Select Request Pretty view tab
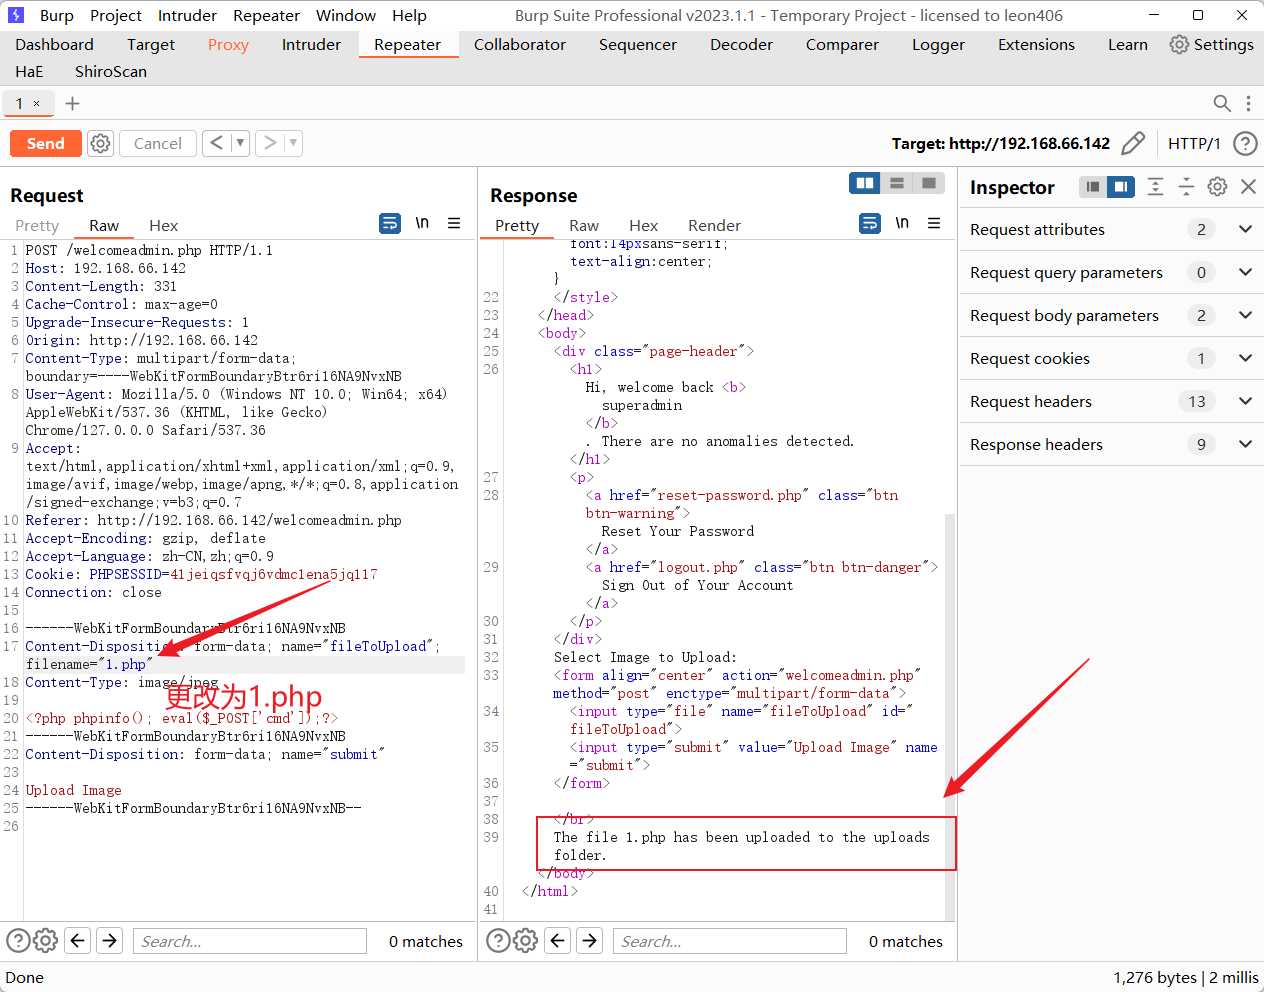Screen dimensions: 1264x992 click(37, 225)
